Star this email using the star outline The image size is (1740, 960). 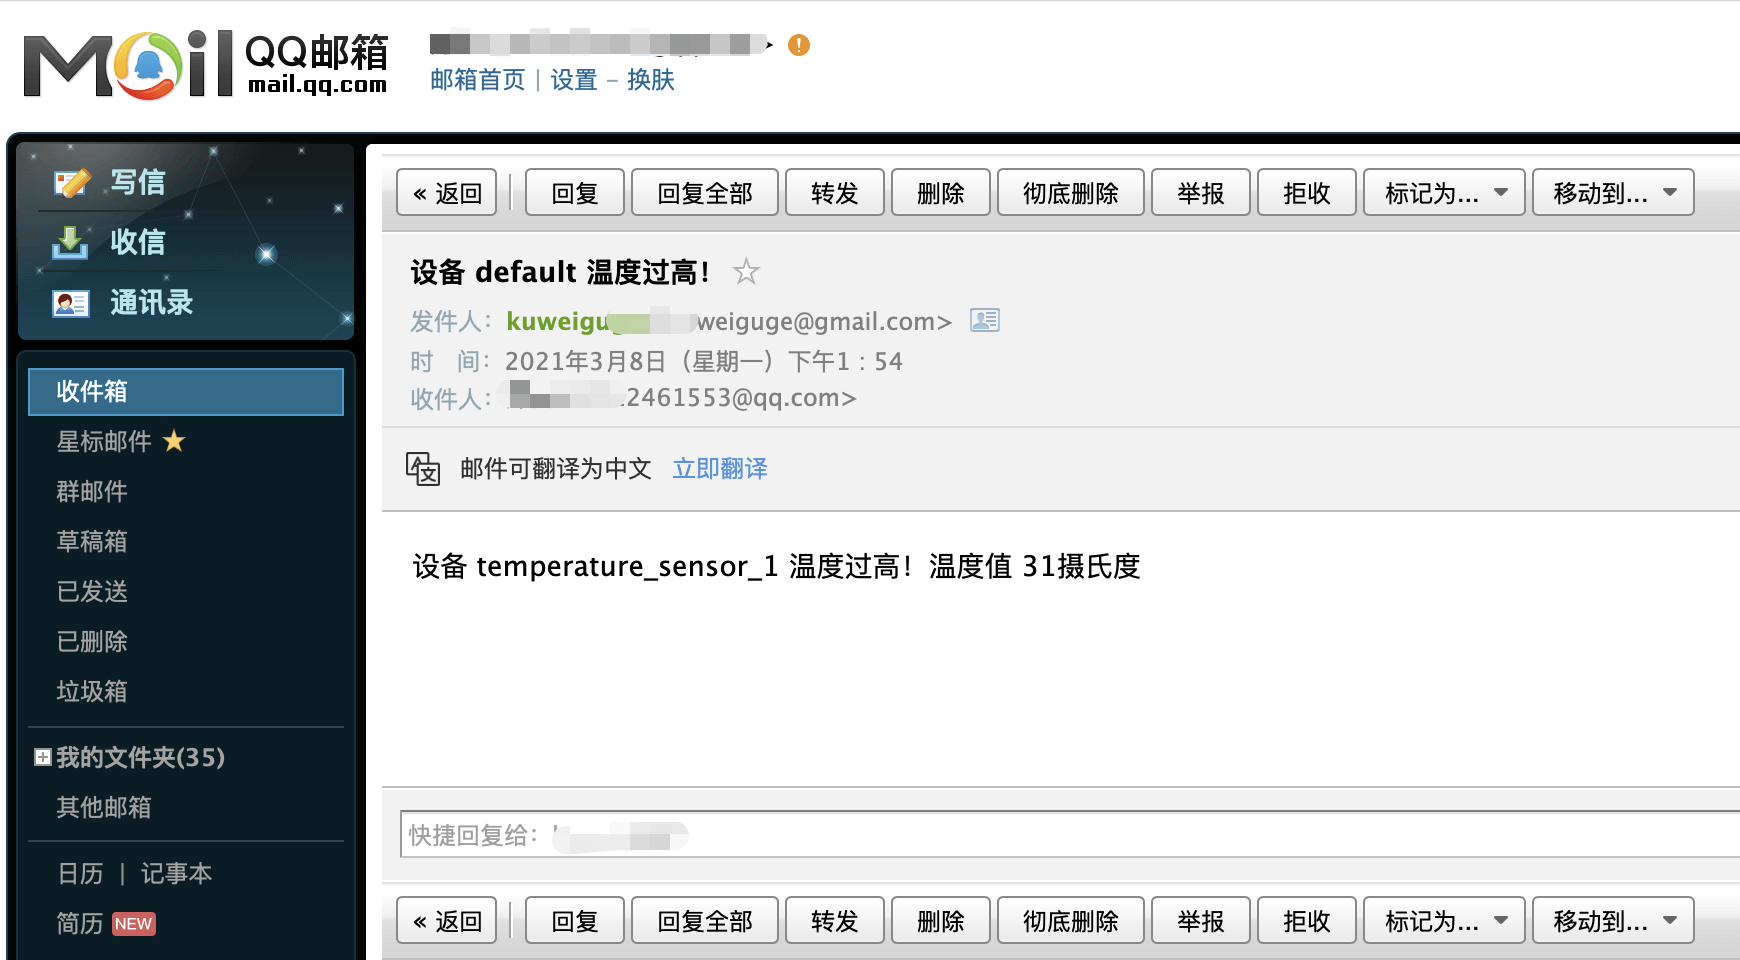pyautogui.click(x=746, y=272)
